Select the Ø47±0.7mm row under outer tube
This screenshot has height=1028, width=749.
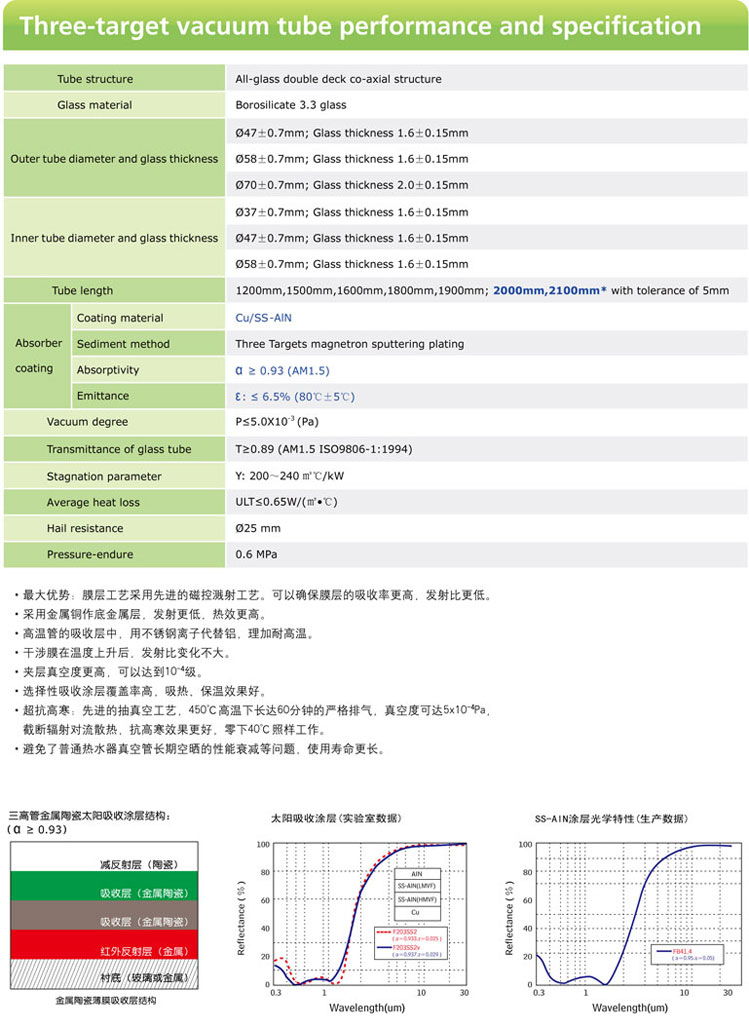(x=487, y=132)
